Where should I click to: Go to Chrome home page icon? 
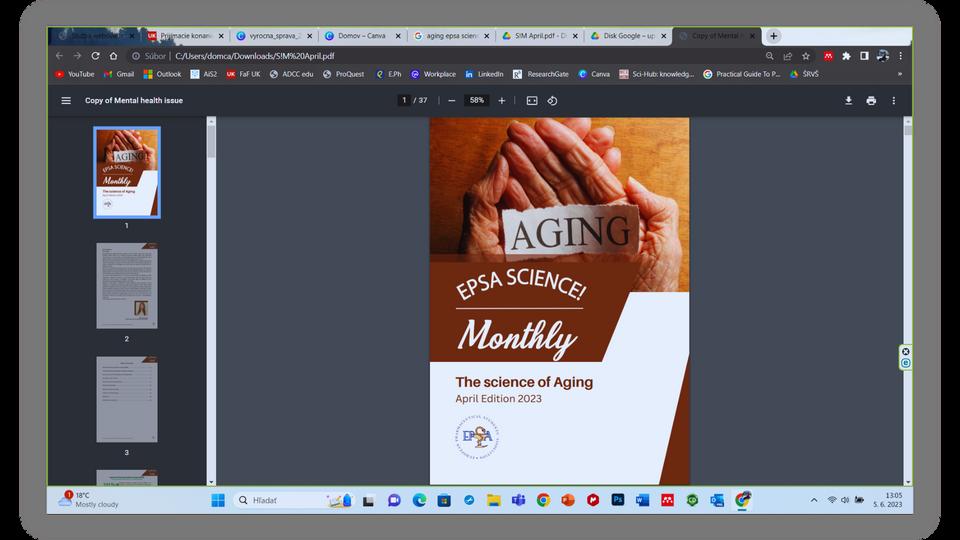click(x=113, y=56)
